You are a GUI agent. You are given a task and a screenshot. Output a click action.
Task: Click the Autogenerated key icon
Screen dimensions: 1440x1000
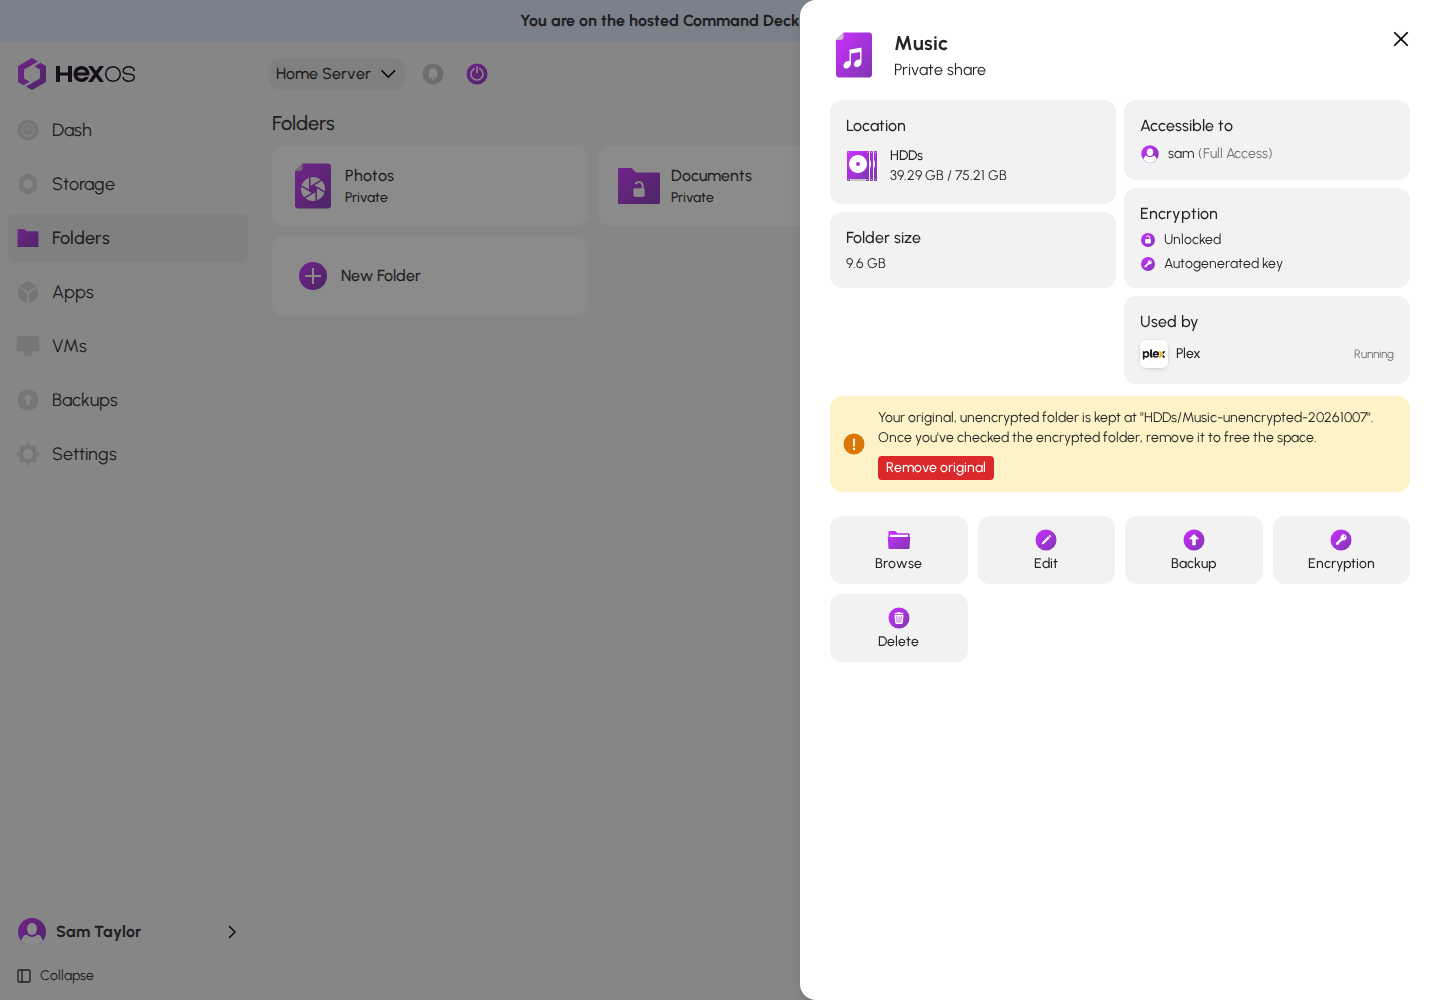1148,264
